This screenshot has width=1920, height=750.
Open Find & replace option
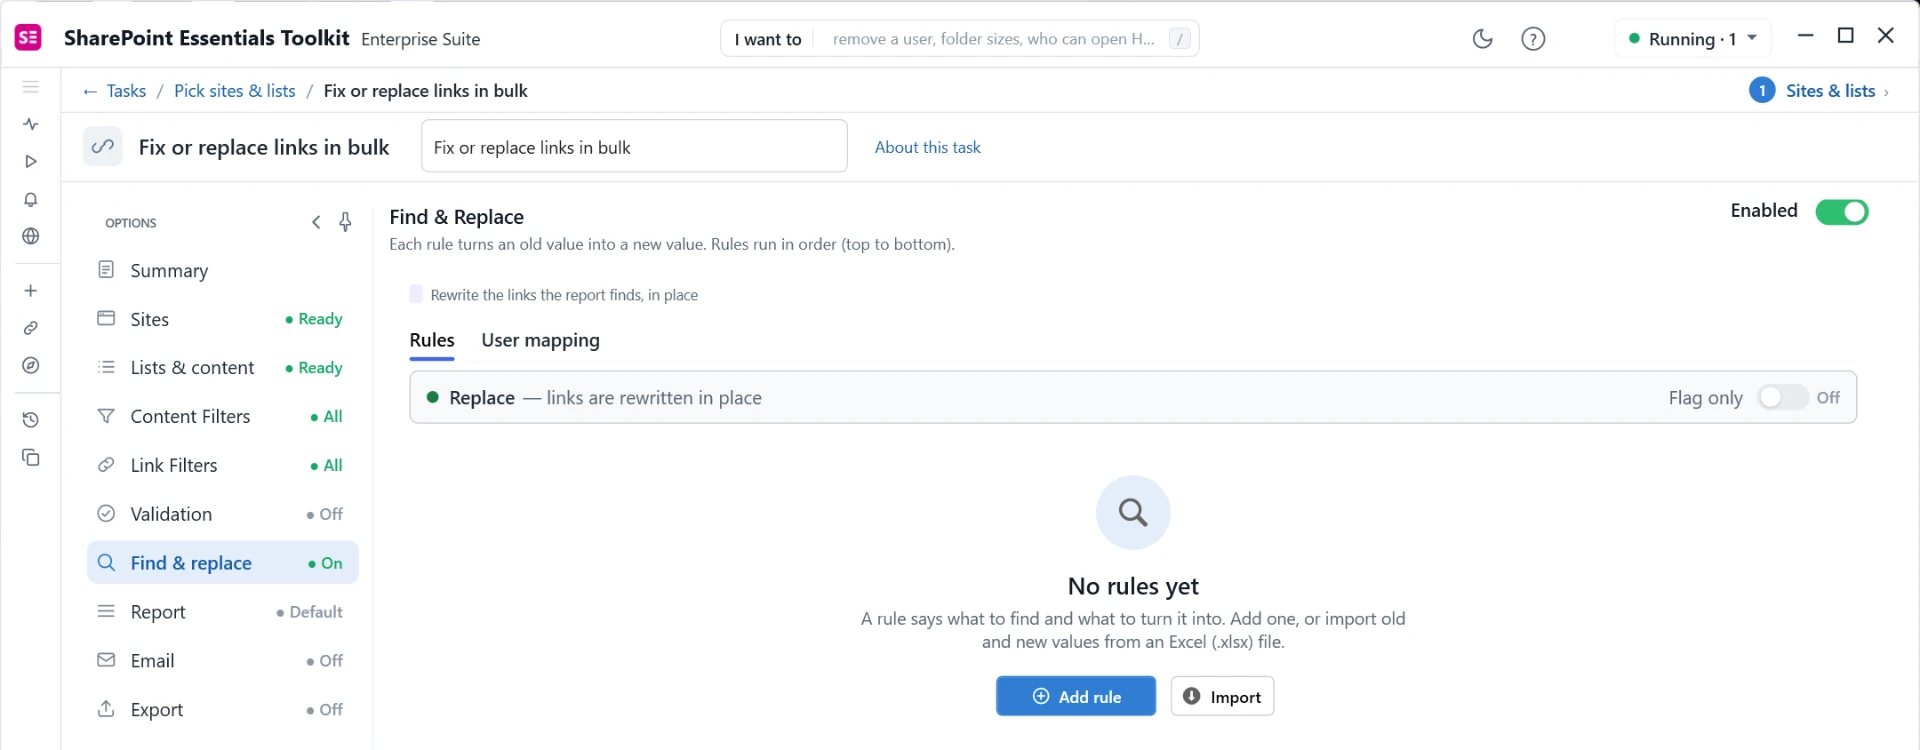coord(223,563)
